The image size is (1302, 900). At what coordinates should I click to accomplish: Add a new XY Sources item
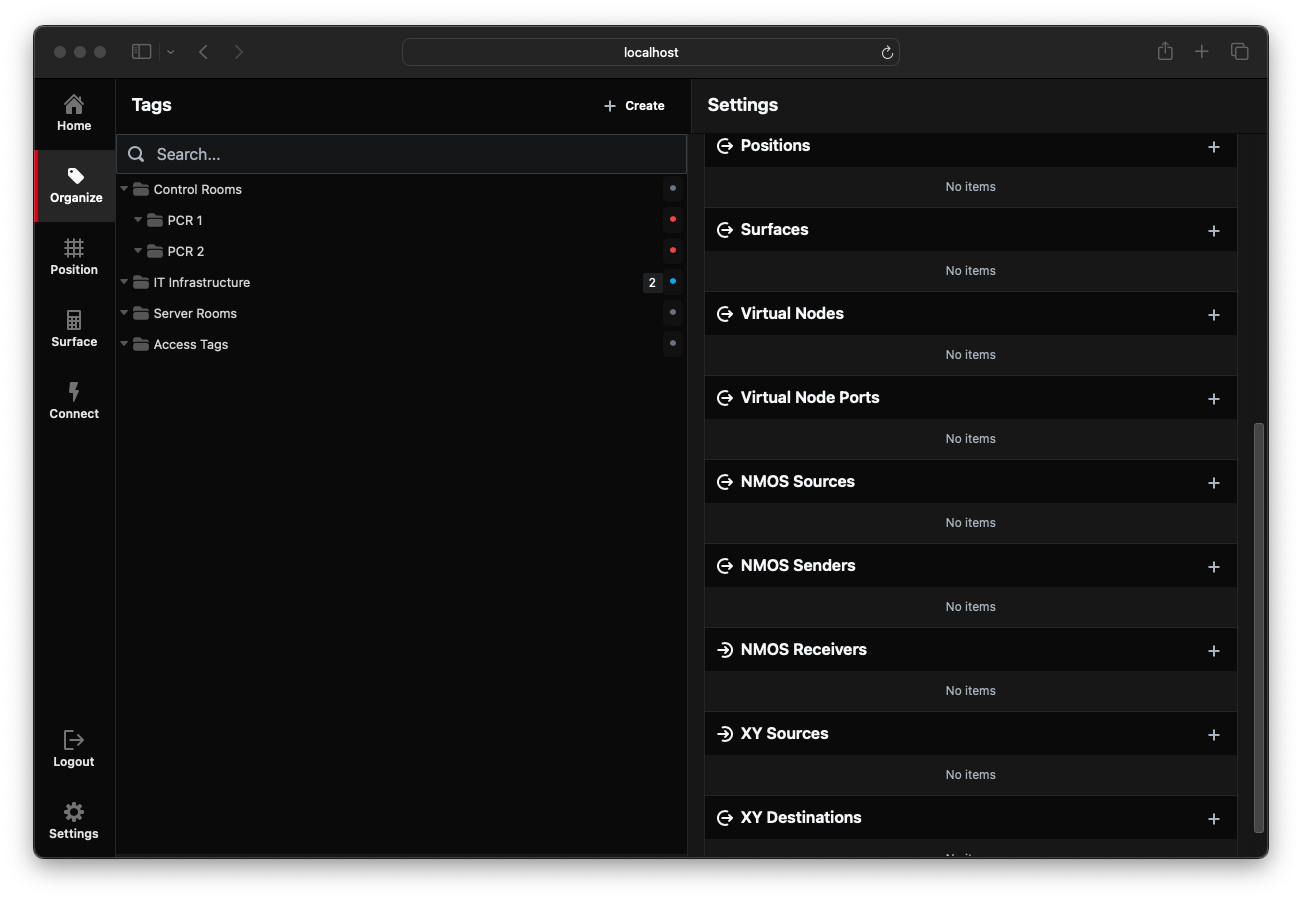(x=1213, y=735)
